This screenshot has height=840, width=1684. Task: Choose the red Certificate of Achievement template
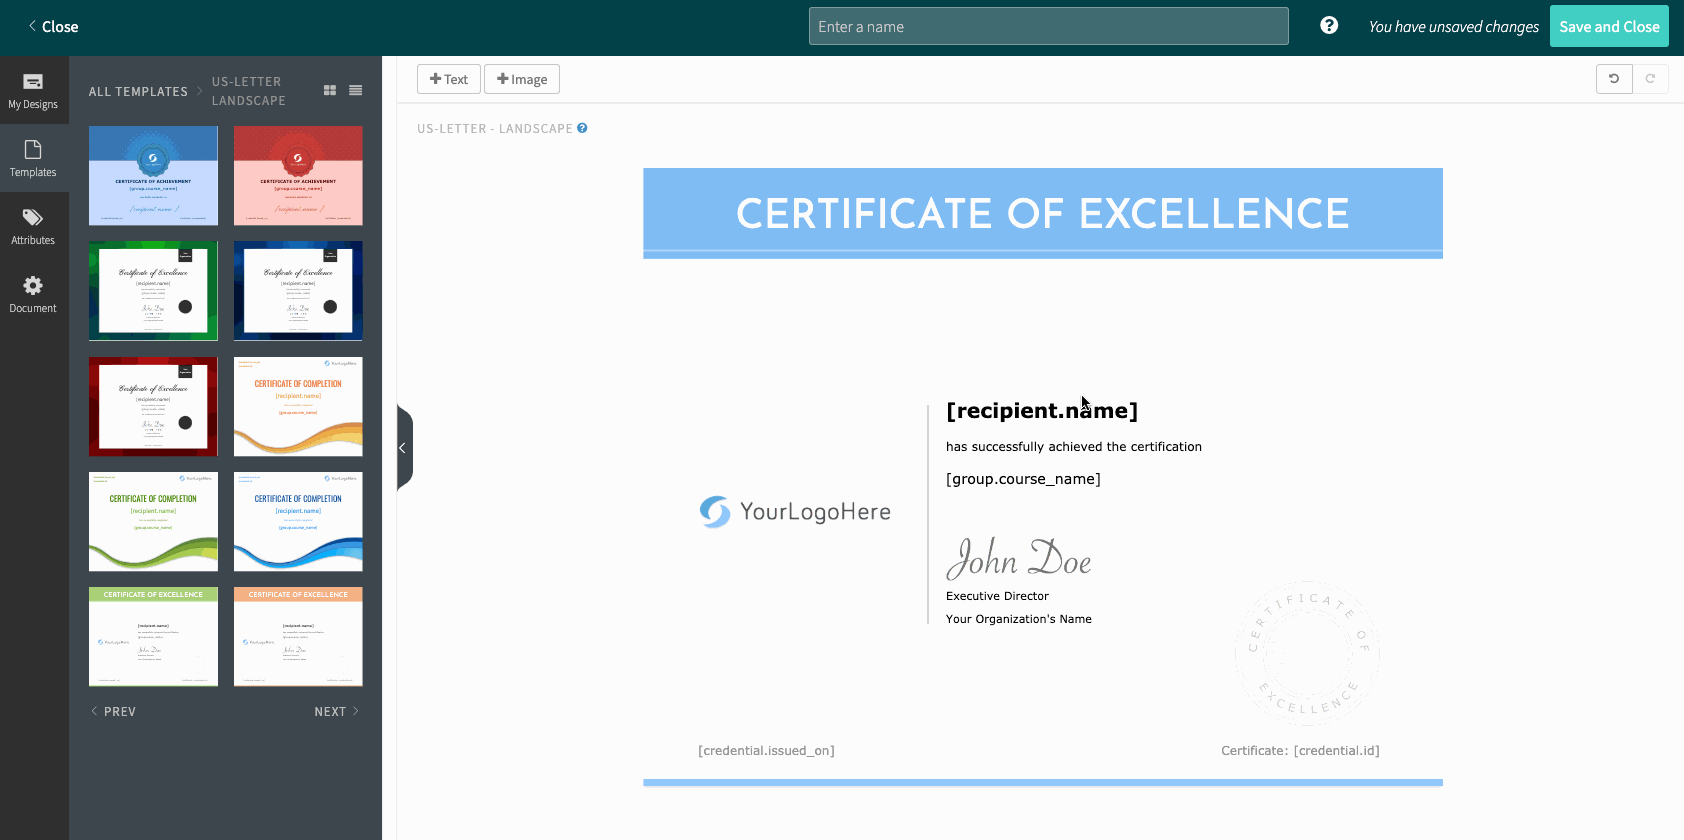298,175
